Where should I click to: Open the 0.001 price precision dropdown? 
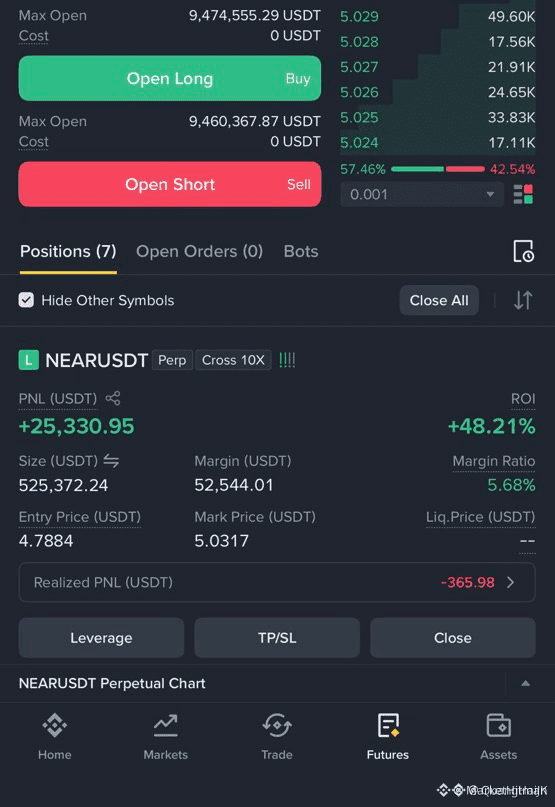coord(422,195)
